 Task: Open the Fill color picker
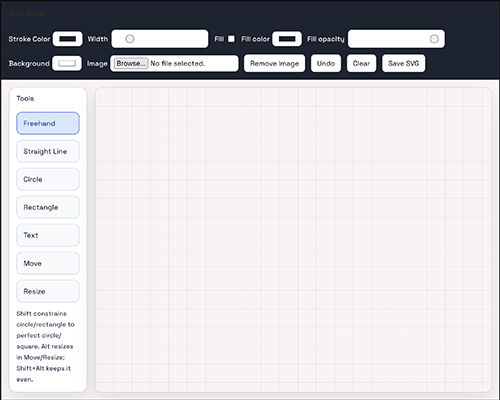(x=287, y=39)
